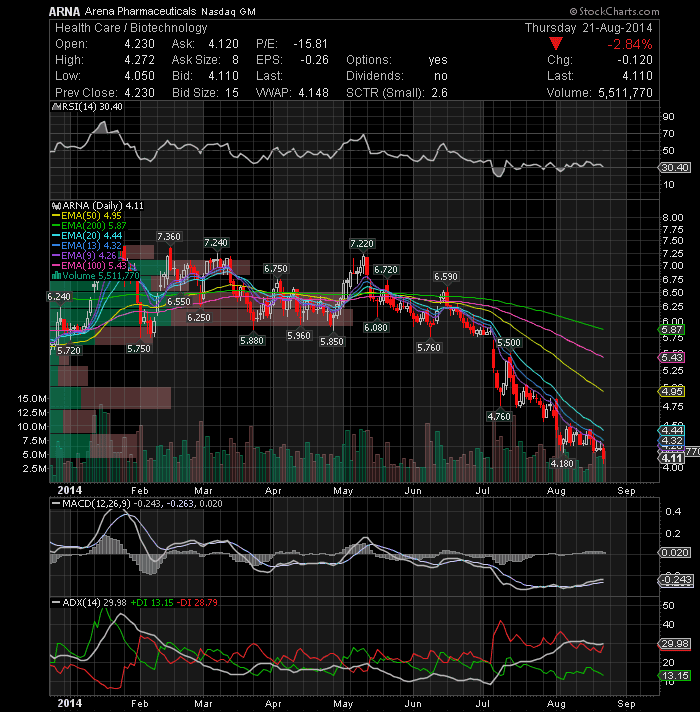This screenshot has width=700, height=712.
Task: Click the 4.760 low price label
Action: click(x=499, y=416)
